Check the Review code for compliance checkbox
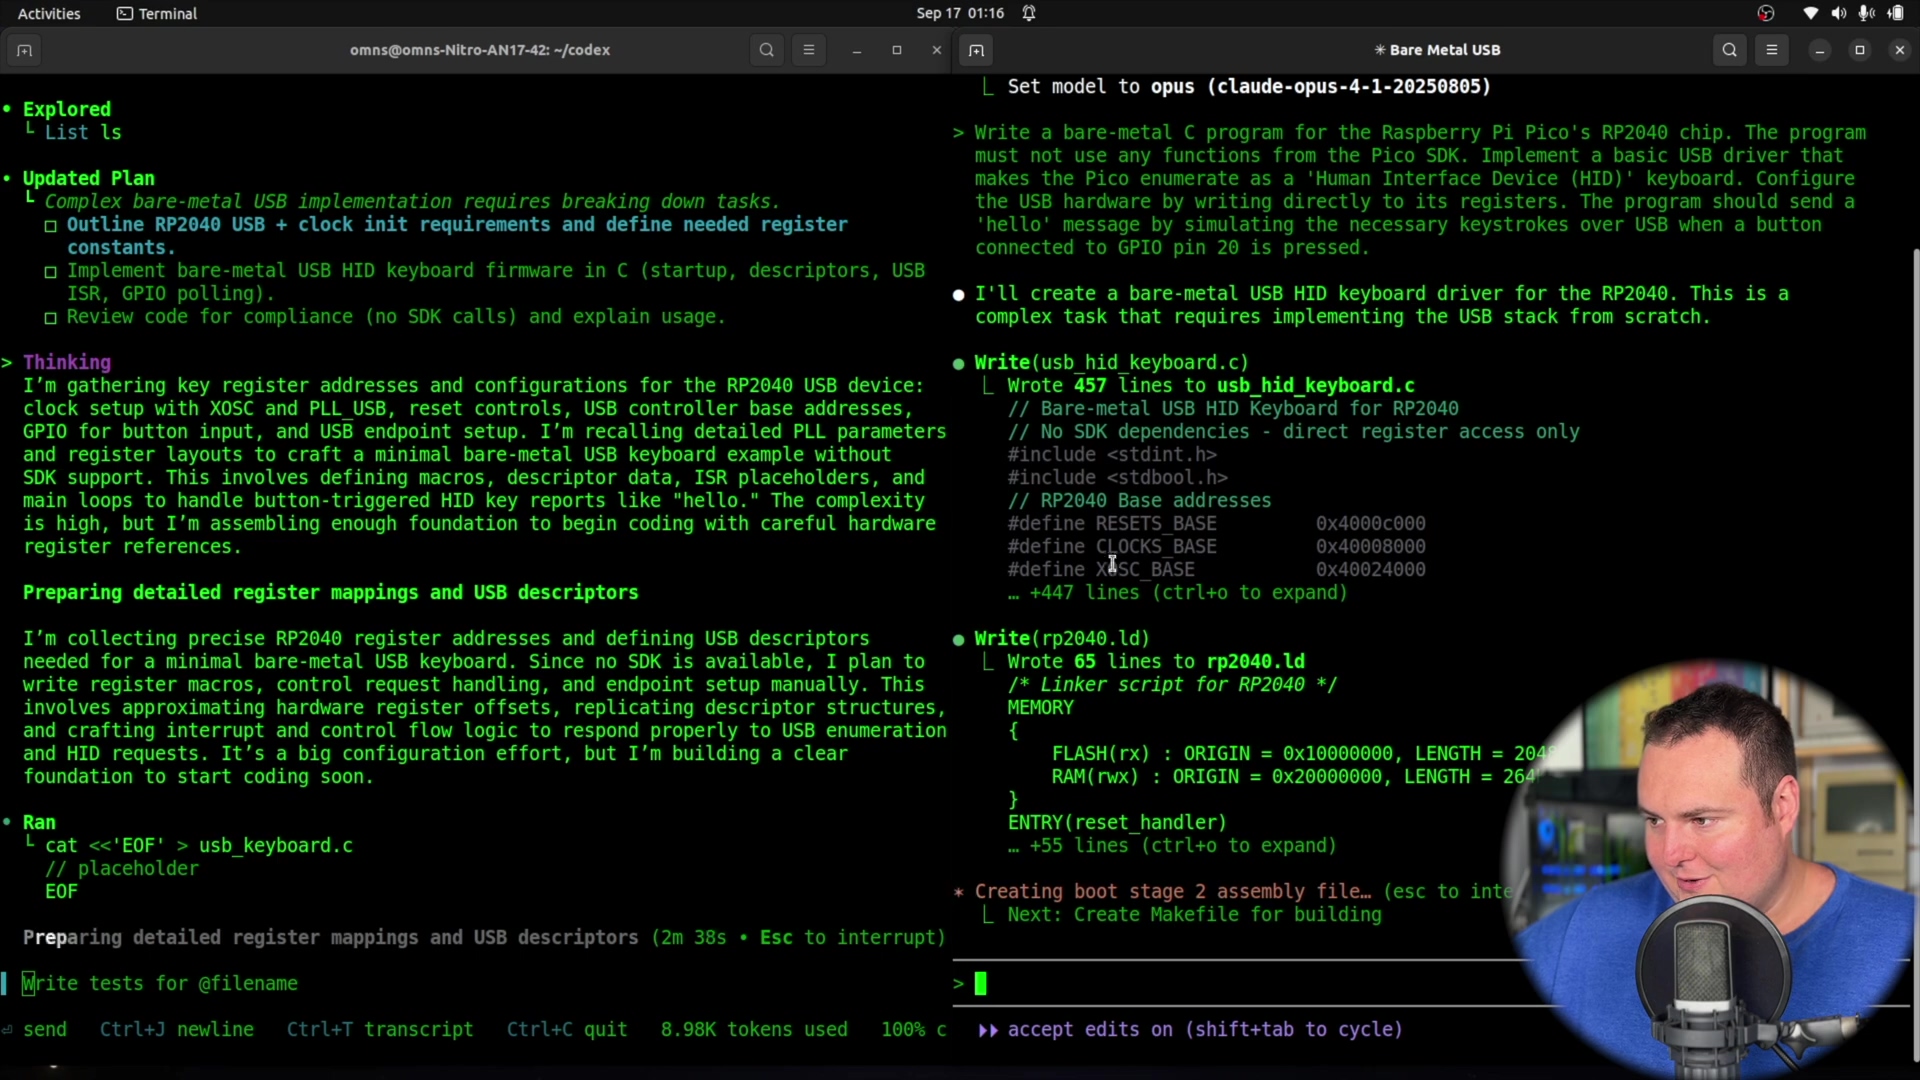This screenshot has width=1920, height=1080. 51,318
